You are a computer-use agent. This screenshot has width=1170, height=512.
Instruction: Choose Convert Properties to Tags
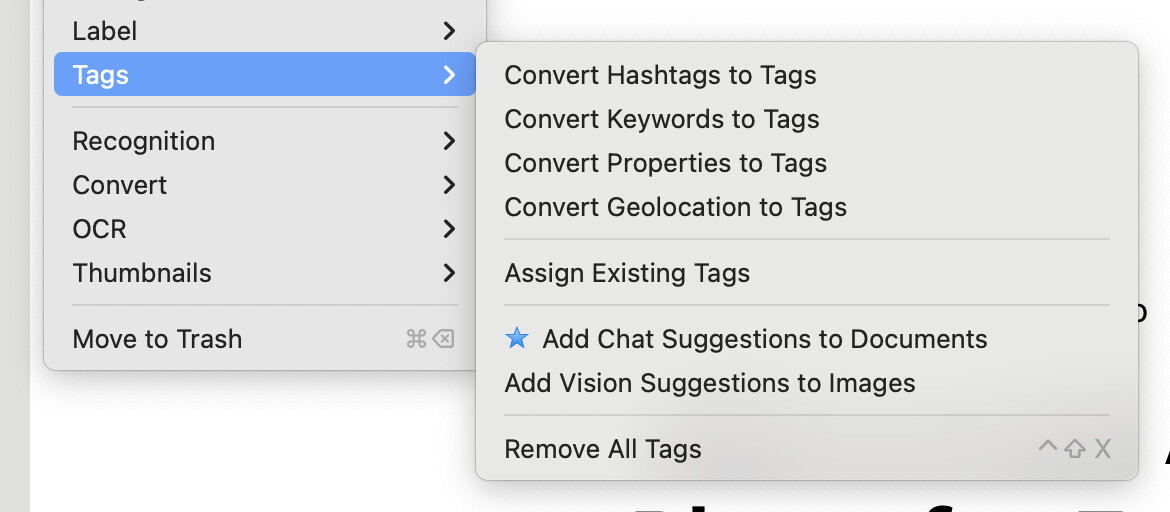(x=665, y=163)
